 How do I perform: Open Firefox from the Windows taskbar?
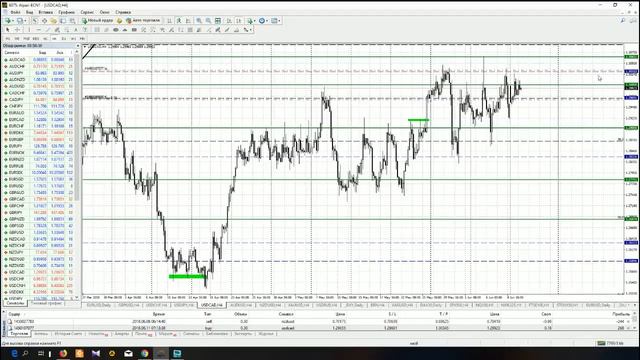tap(63, 353)
